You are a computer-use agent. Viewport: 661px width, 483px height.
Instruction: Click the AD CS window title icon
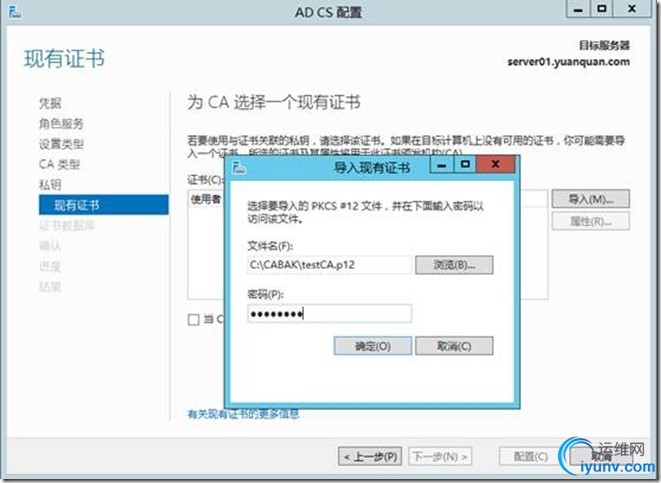pos(15,11)
